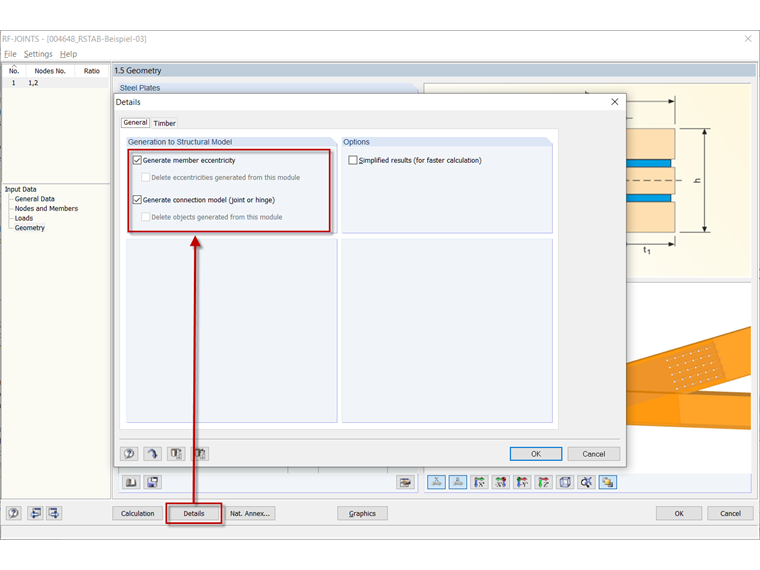
Task: Toggle the yellow render model icon
Action: tap(608, 482)
